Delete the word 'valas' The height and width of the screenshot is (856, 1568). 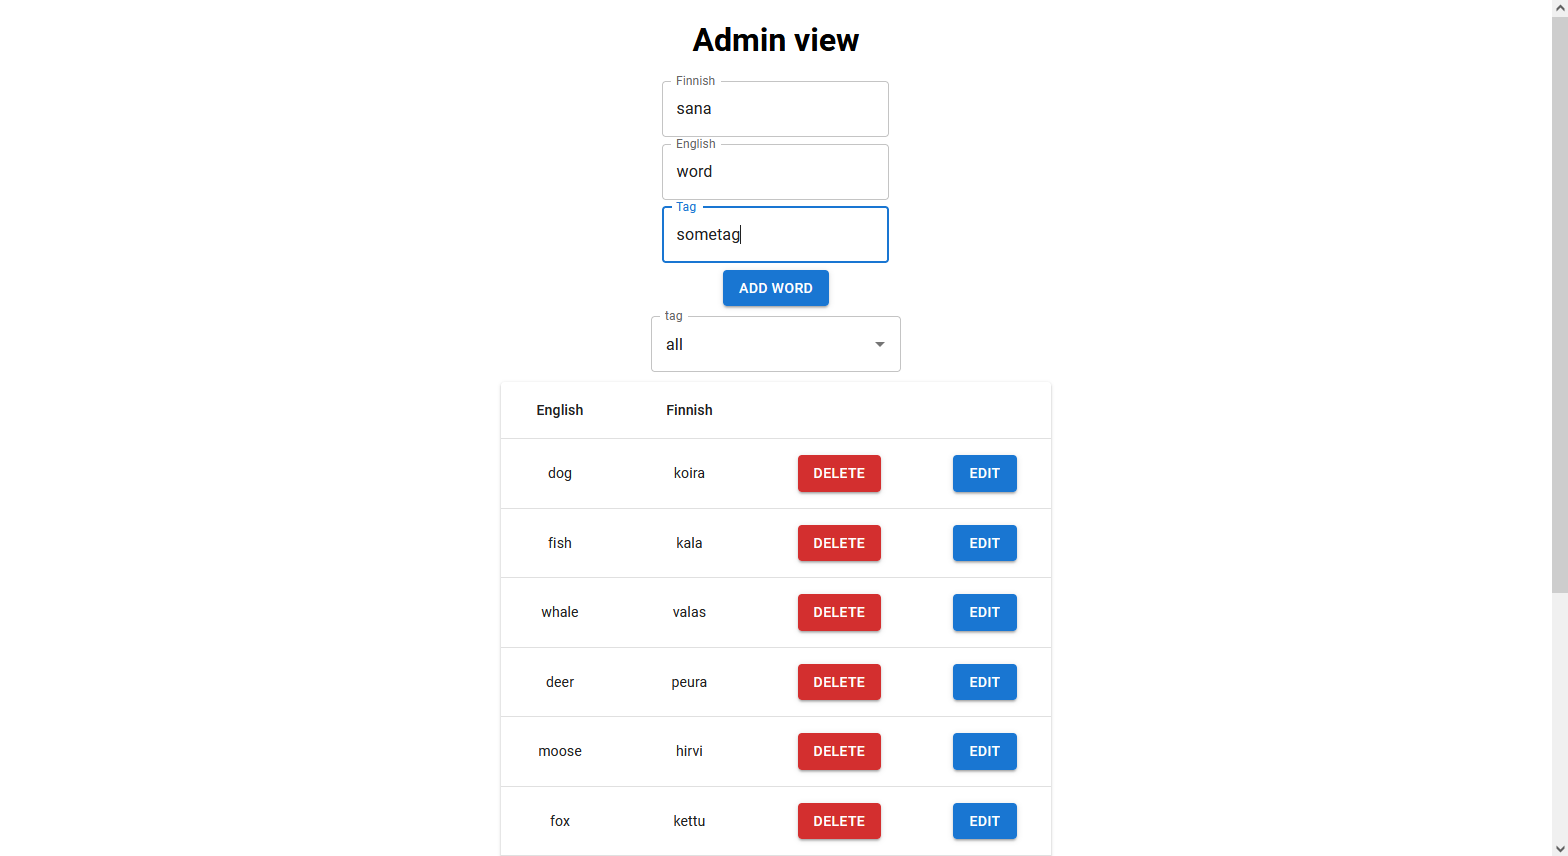(838, 612)
